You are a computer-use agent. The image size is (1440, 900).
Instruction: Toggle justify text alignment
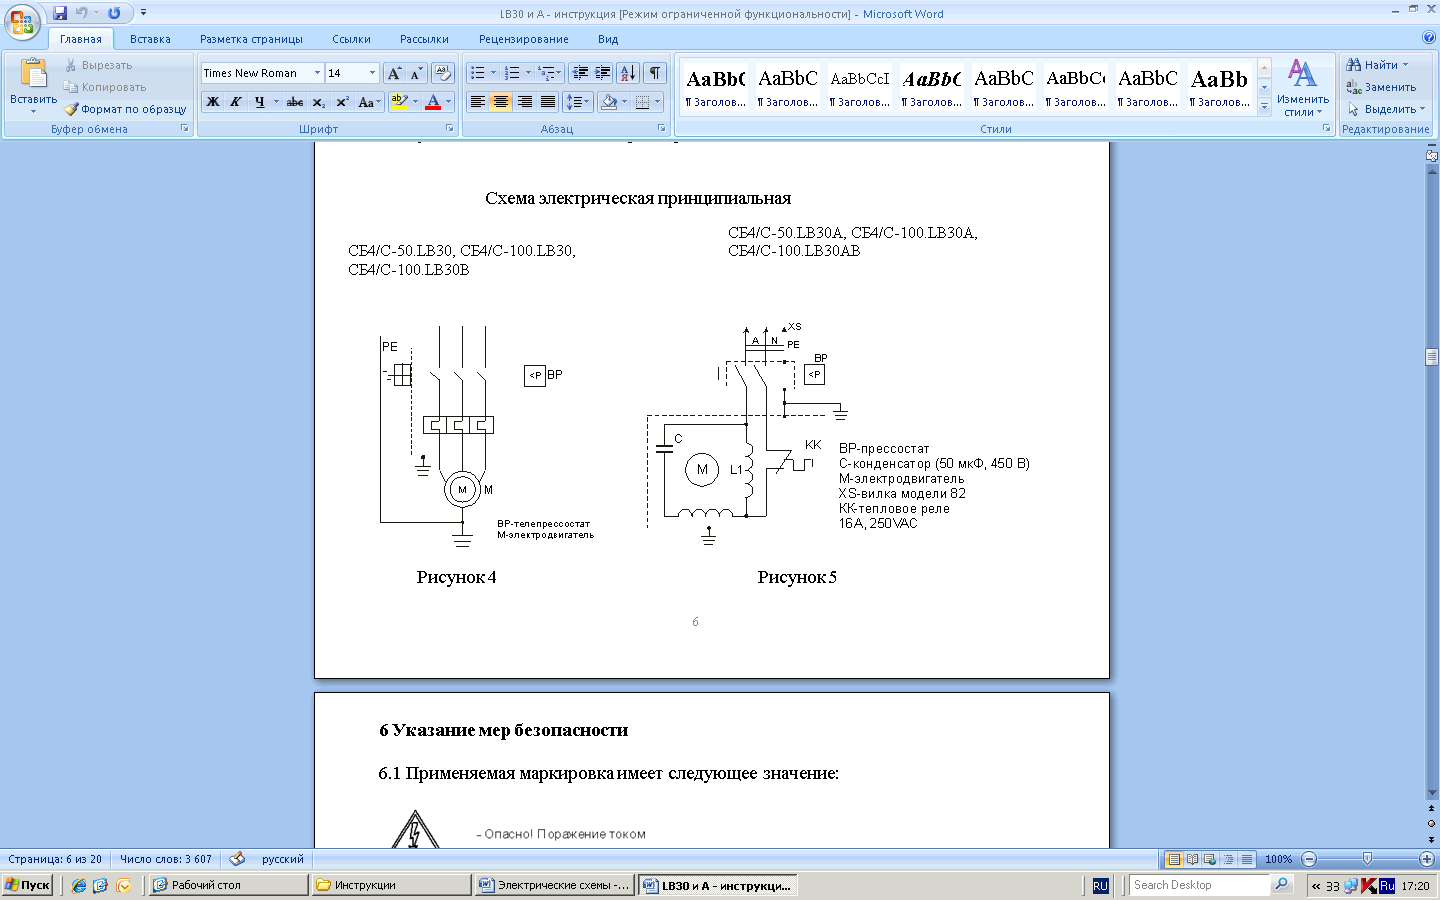coord(548,102)
